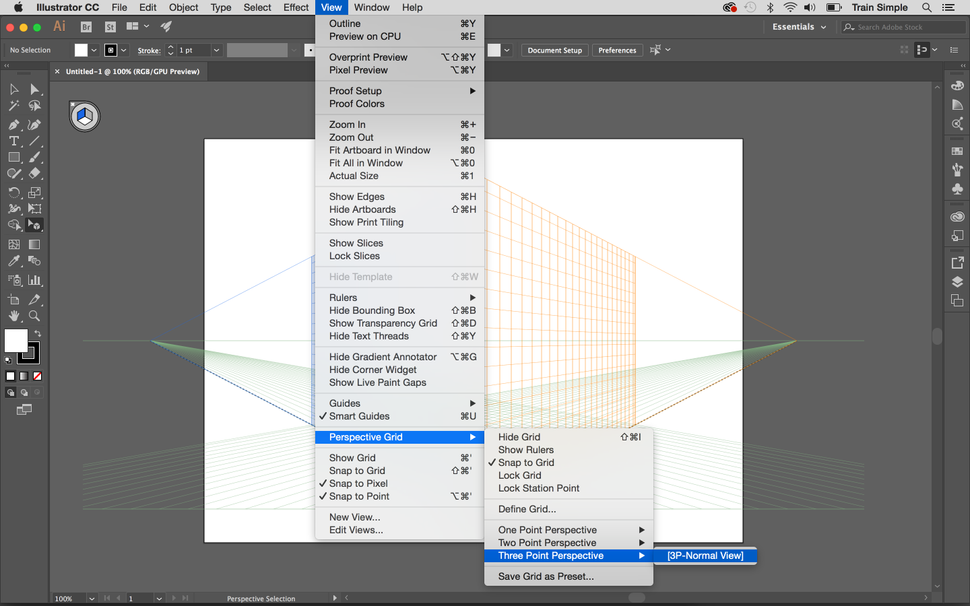The image size is (970, 606).
Task: Choose the Rectangle tool
Action: pyautogui.click(x=12, y=157)
